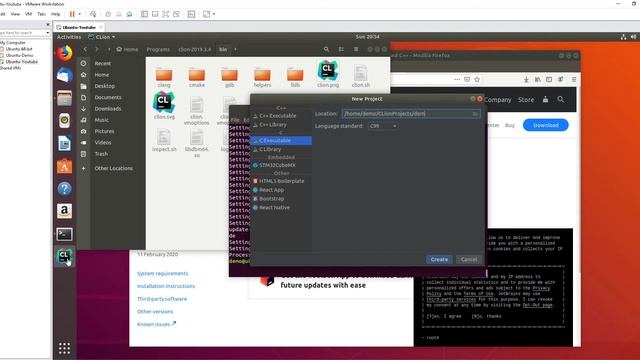Screen dimensions: 640x360
Task: Select the clion.sh script file
Action: 361,76
